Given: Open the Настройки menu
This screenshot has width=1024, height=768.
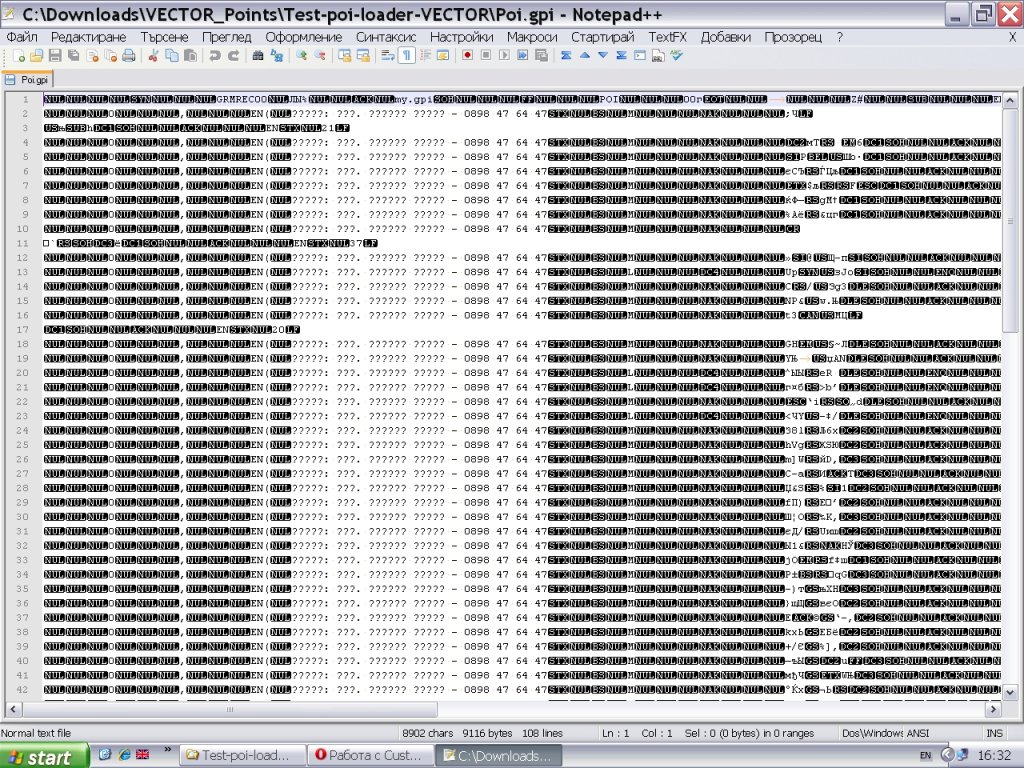Looking at the screenshot, I should click(x=461, y=37).
